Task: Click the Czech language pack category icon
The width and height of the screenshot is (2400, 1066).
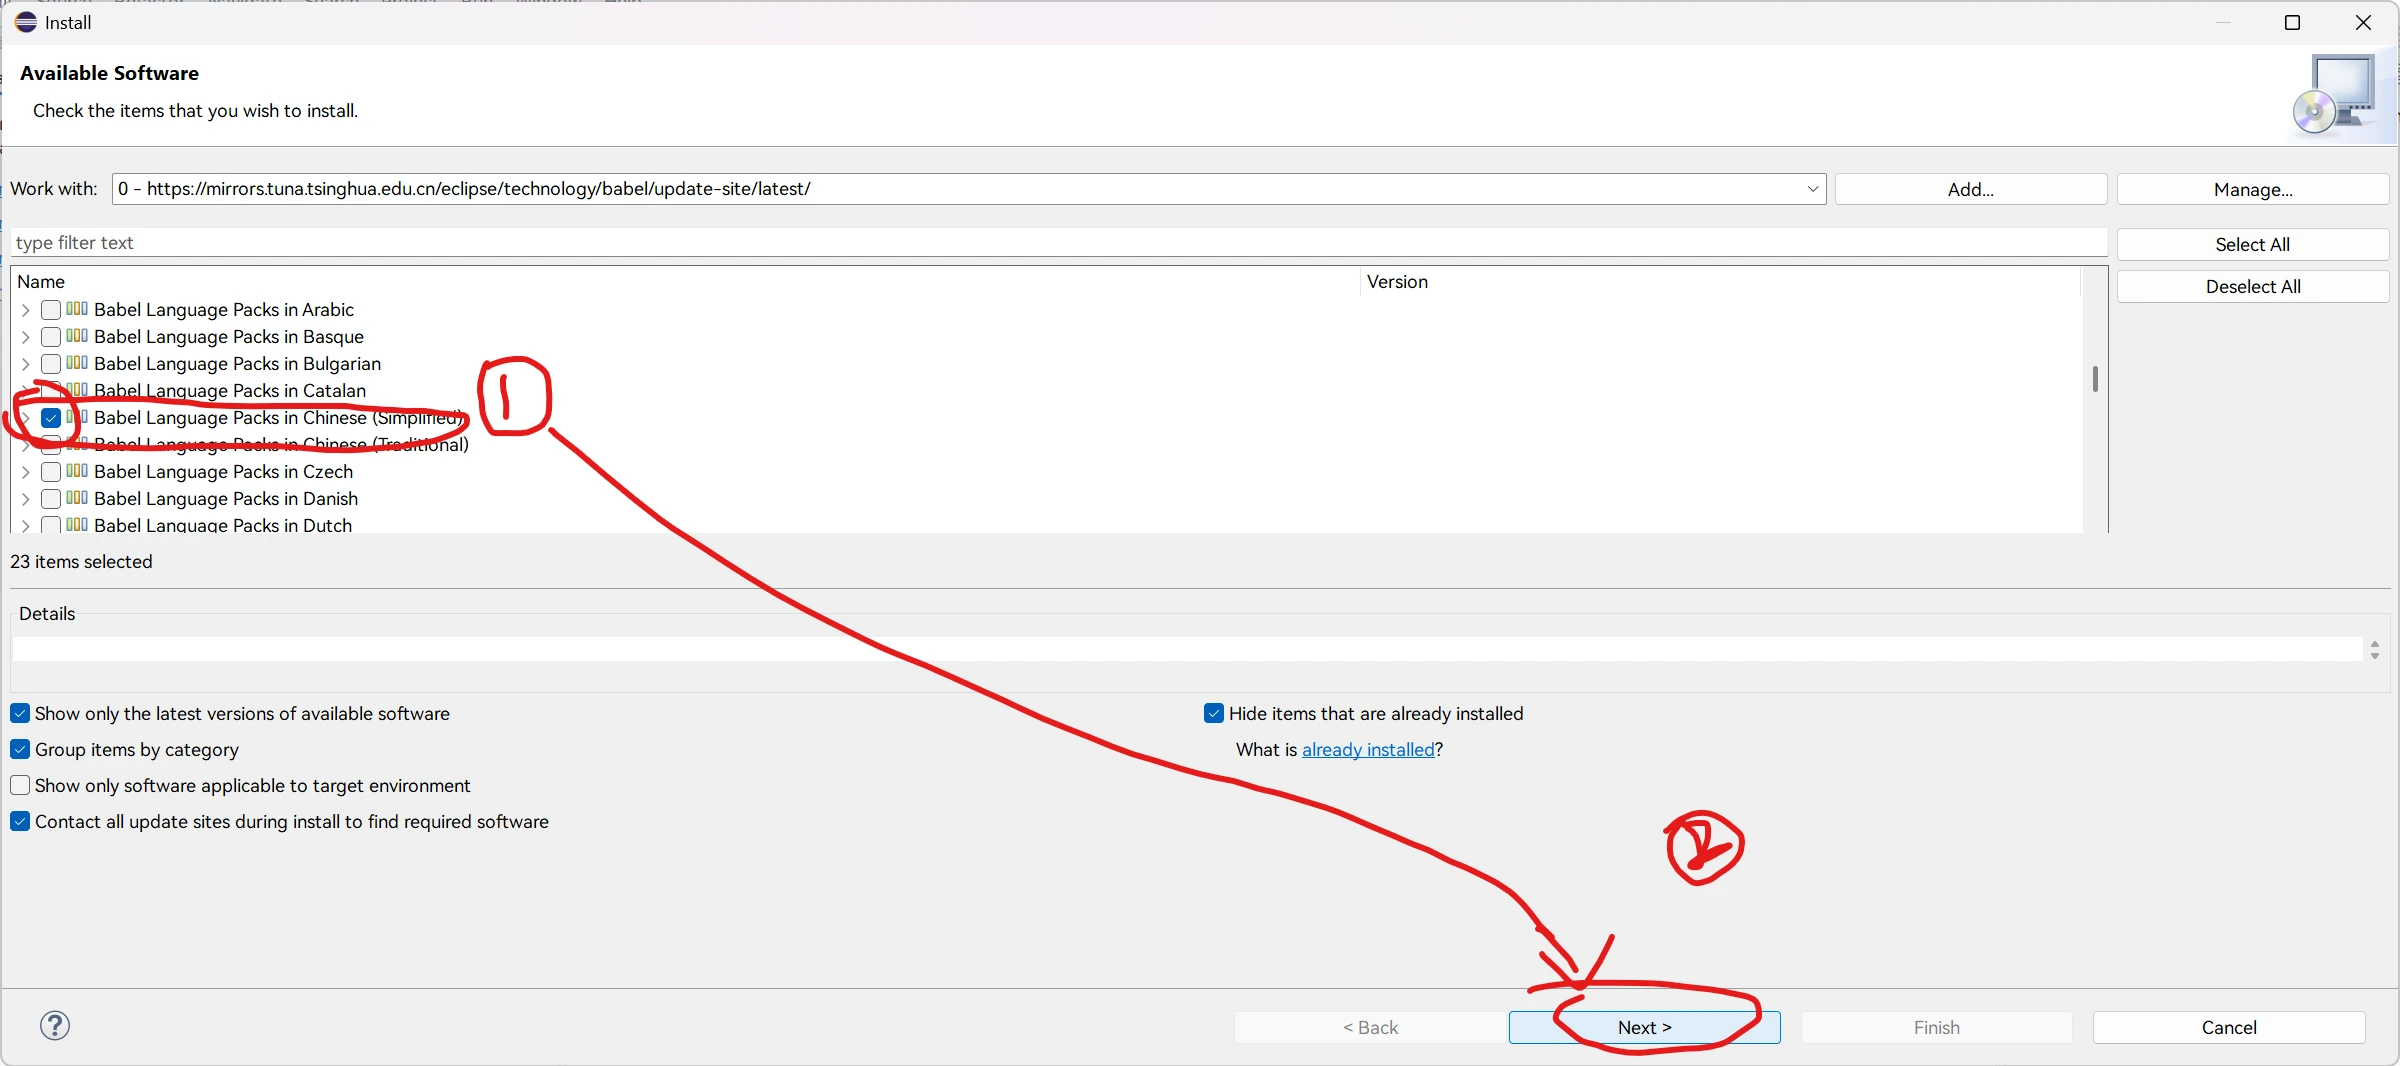Action: click(77, 471)
